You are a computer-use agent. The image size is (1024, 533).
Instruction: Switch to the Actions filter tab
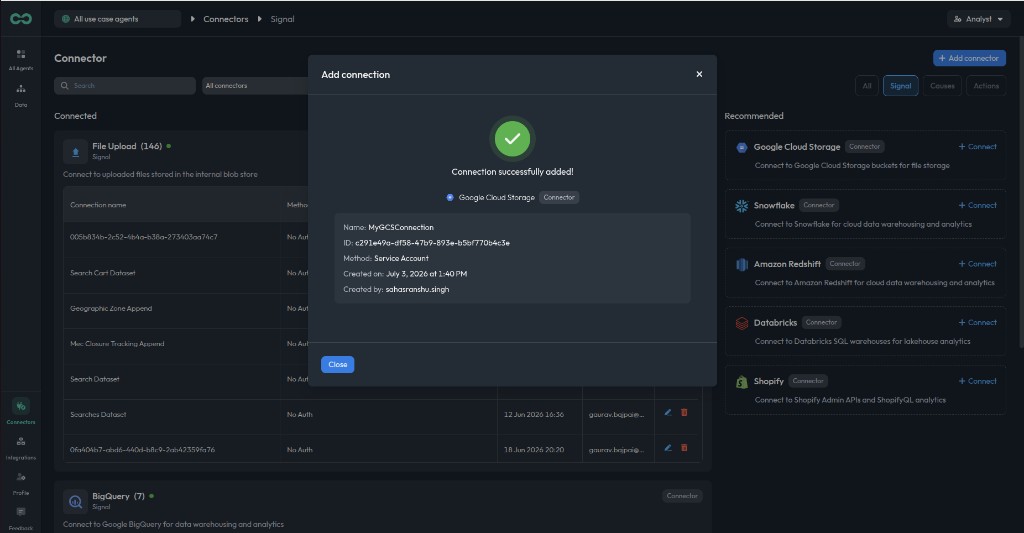tap(986, 86)
